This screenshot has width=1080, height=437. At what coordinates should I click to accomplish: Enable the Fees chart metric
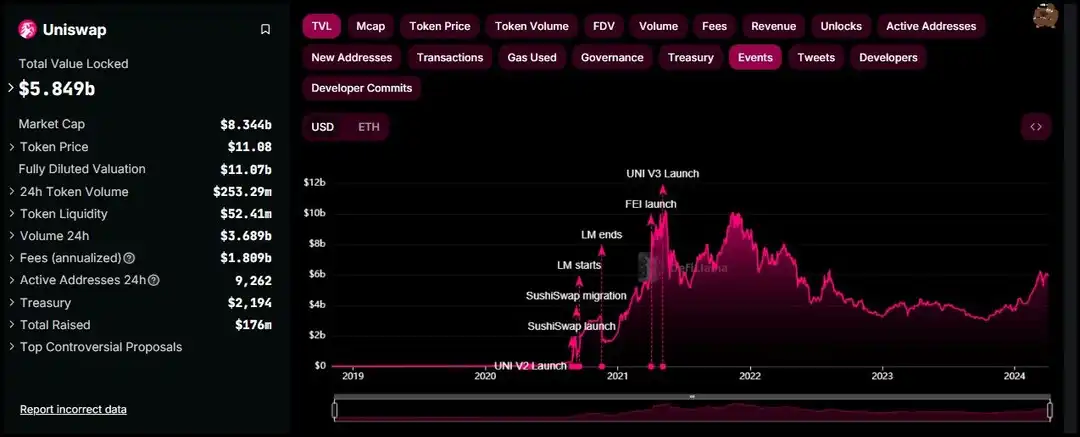pyautogui.click(x=714, y=26)
